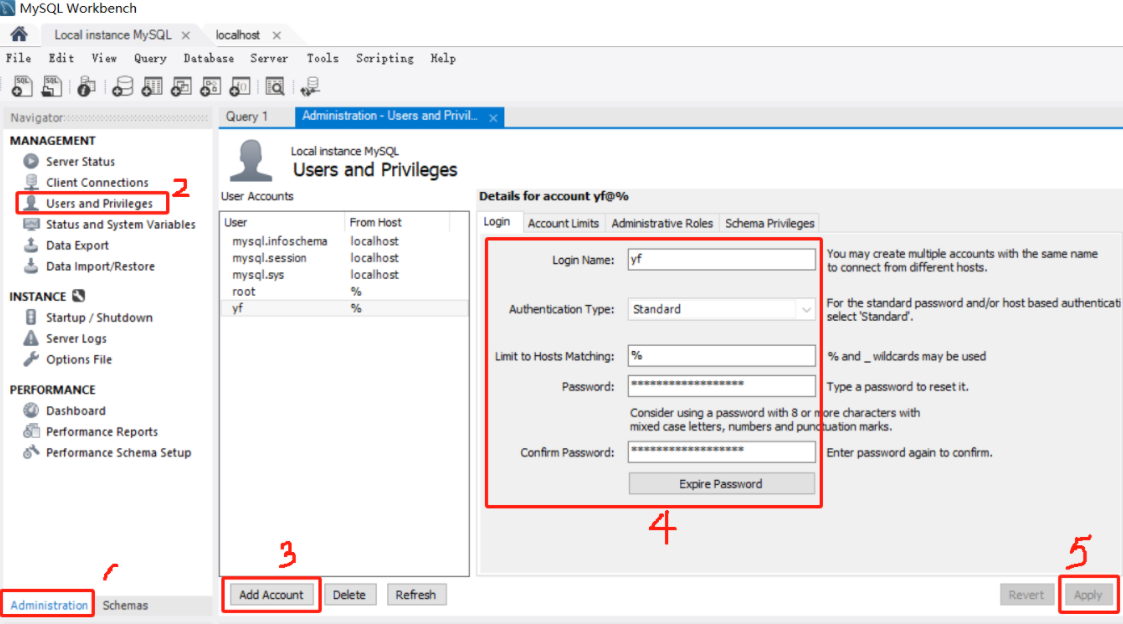
Task: Click the Options File wrench icon
Action: 31,359
